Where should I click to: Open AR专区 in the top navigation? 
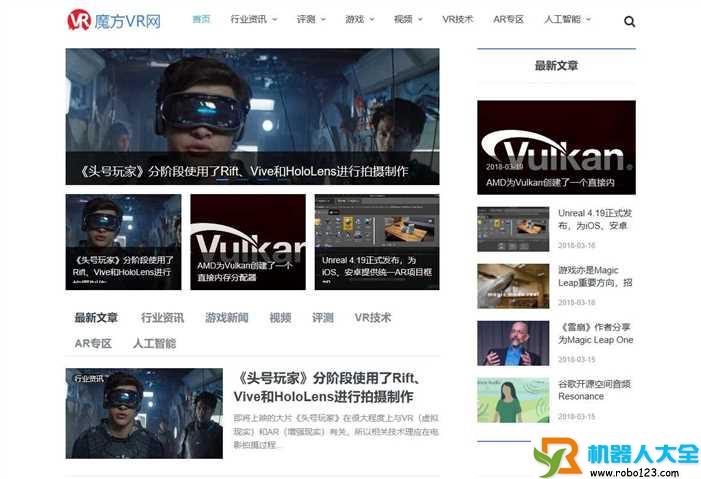click(x=508, y=19)
